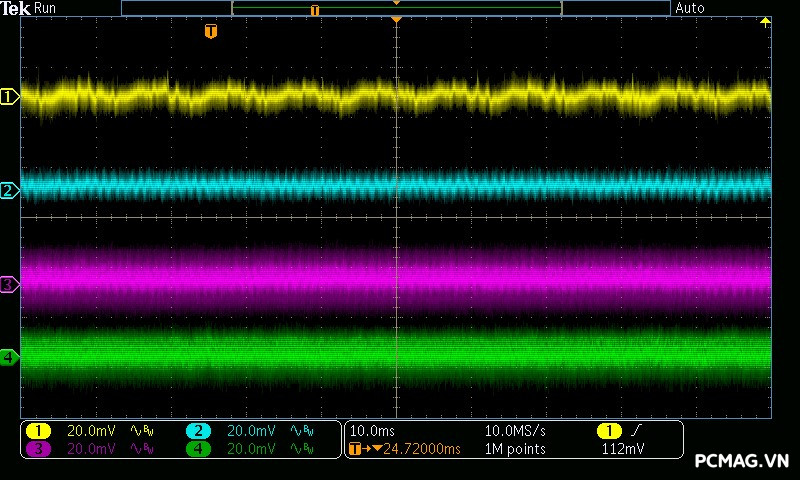800x480 pixels.
Task: Click the channel 4 green ground marker
Action: [9, 357]
